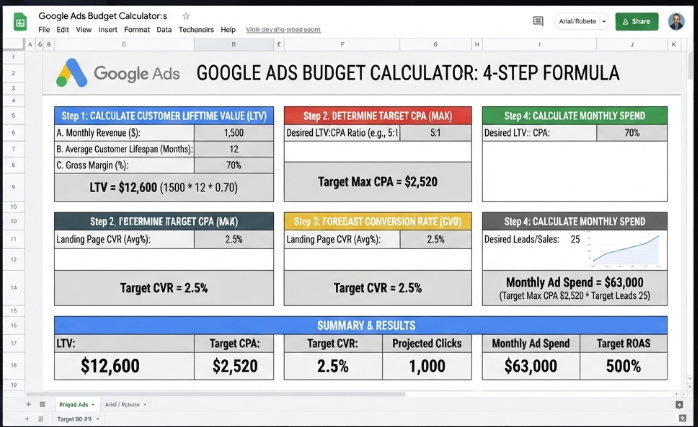Star the Google Ads Budget Calculator document
This screenshot has height=427, width=698.
(x=186, y=16)
